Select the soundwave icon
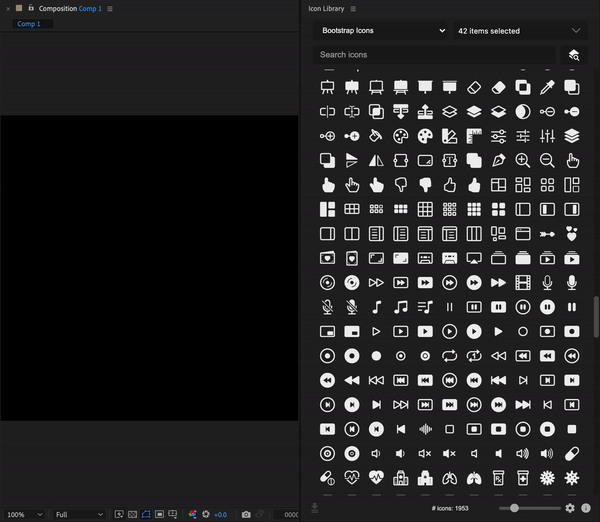600x522 pixels. point(425,429)
